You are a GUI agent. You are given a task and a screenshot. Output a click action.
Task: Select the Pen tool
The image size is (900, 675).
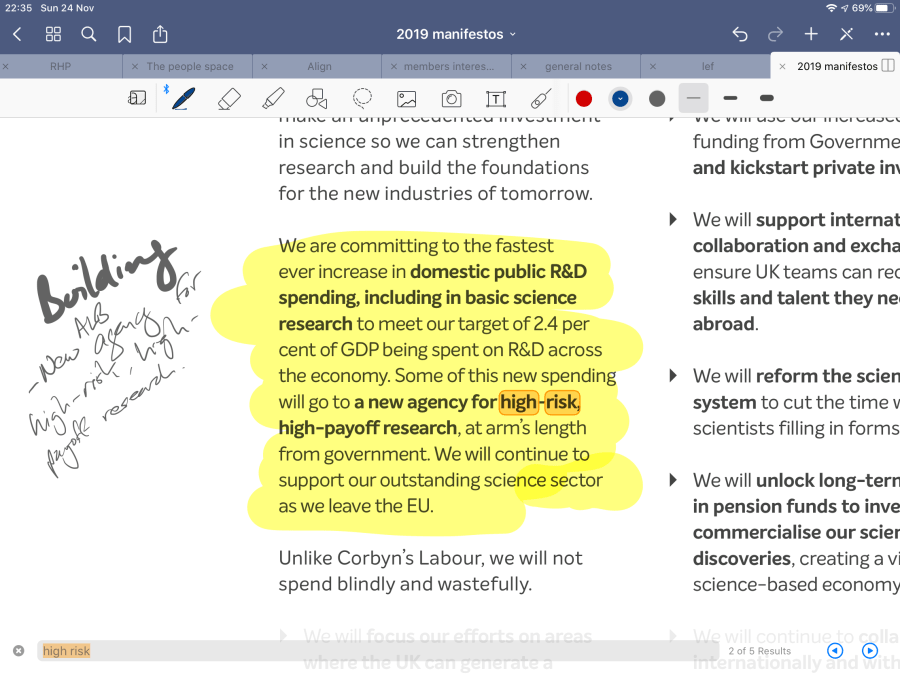183,99
